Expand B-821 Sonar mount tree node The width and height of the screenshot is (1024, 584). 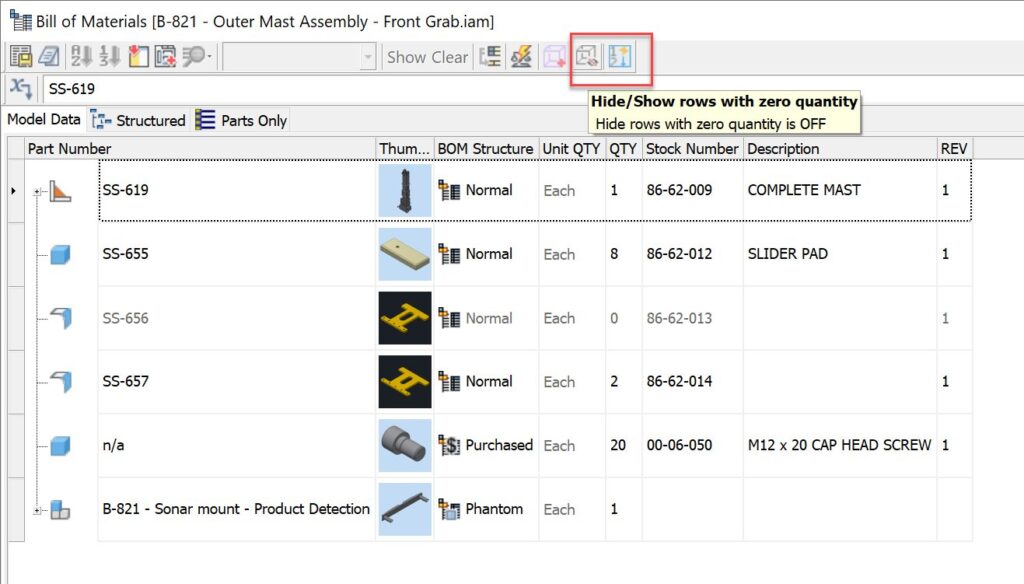[x=37, y=510]
